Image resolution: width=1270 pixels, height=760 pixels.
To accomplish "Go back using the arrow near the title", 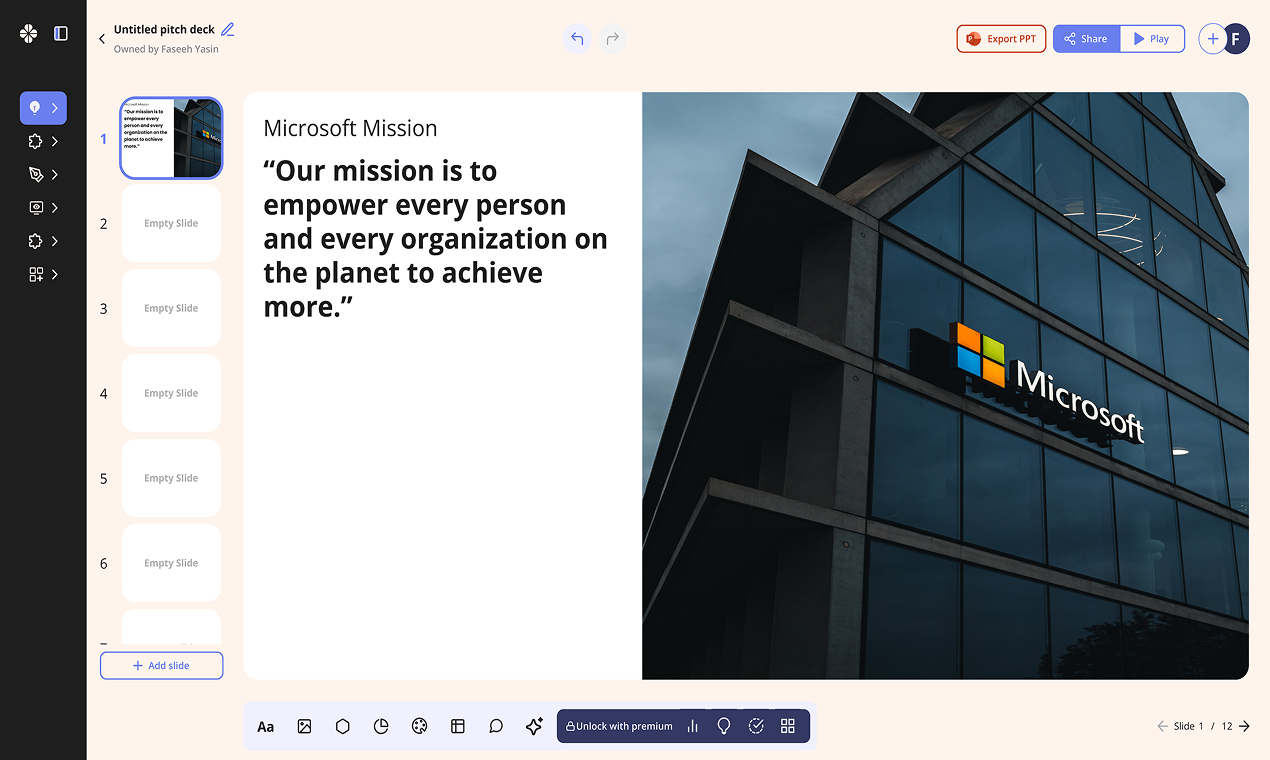I will [102, 39].
